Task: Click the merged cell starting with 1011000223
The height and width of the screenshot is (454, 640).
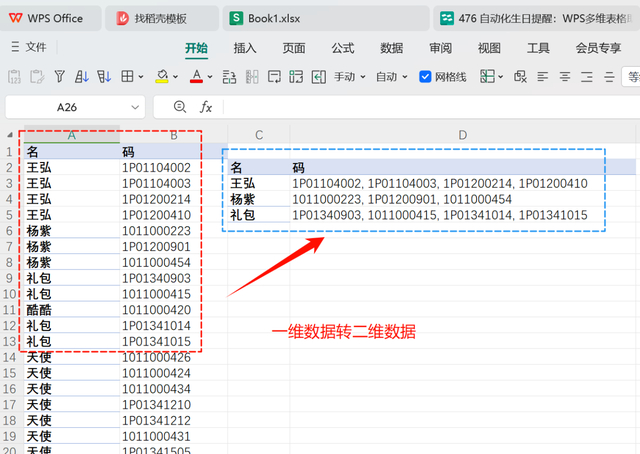Action: (462, 199)
